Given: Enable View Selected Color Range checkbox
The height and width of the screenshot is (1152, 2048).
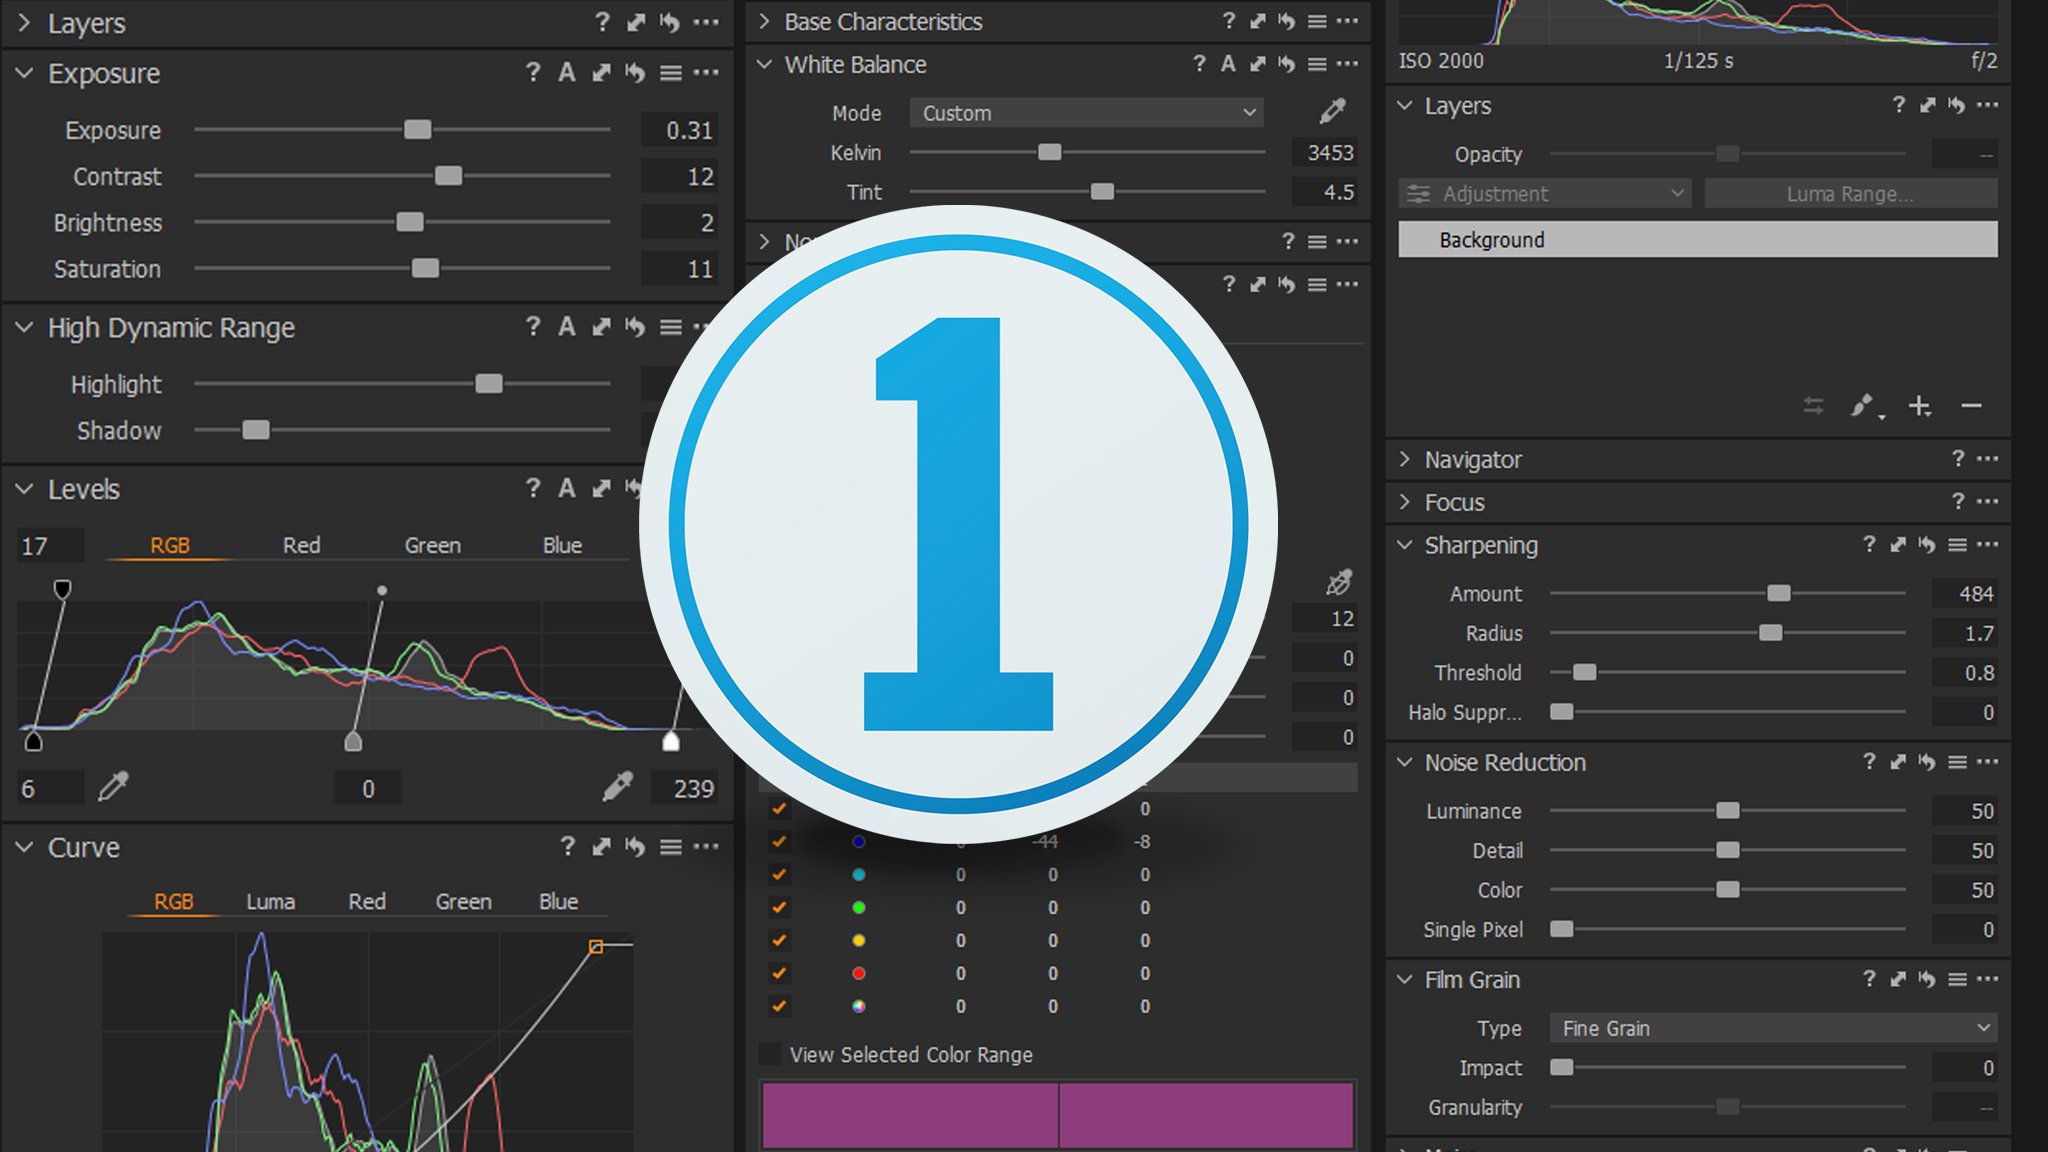Looking at the screenshot, I should (771, 1054).
